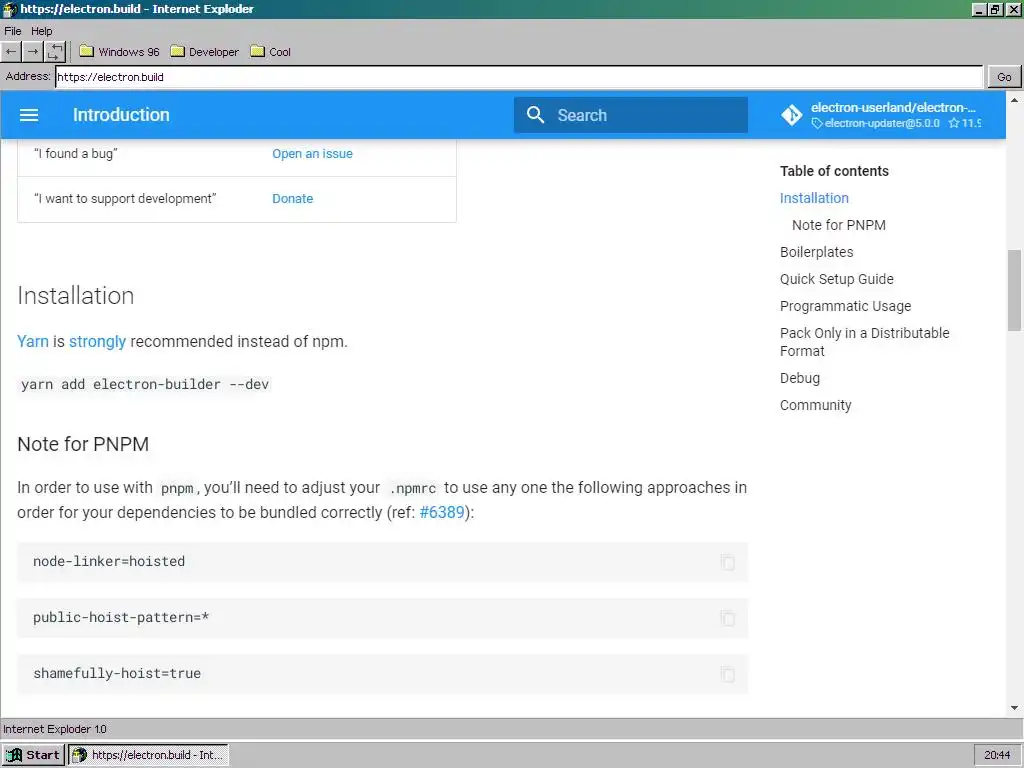
Task: Click the "I want to support development" cell
Action: tap(125, 199)
